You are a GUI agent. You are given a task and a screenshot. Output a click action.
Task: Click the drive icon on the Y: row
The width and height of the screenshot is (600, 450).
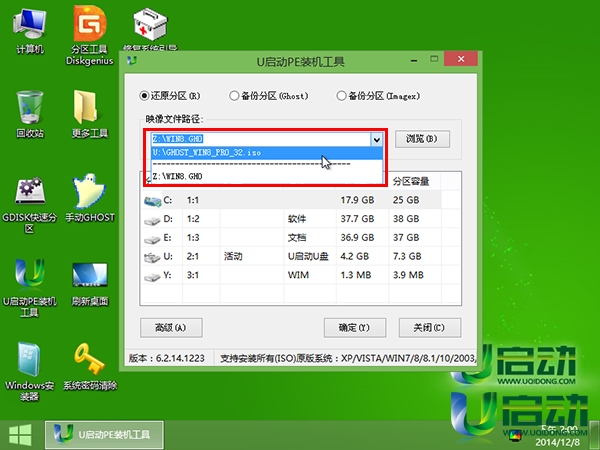click(152, 277)
